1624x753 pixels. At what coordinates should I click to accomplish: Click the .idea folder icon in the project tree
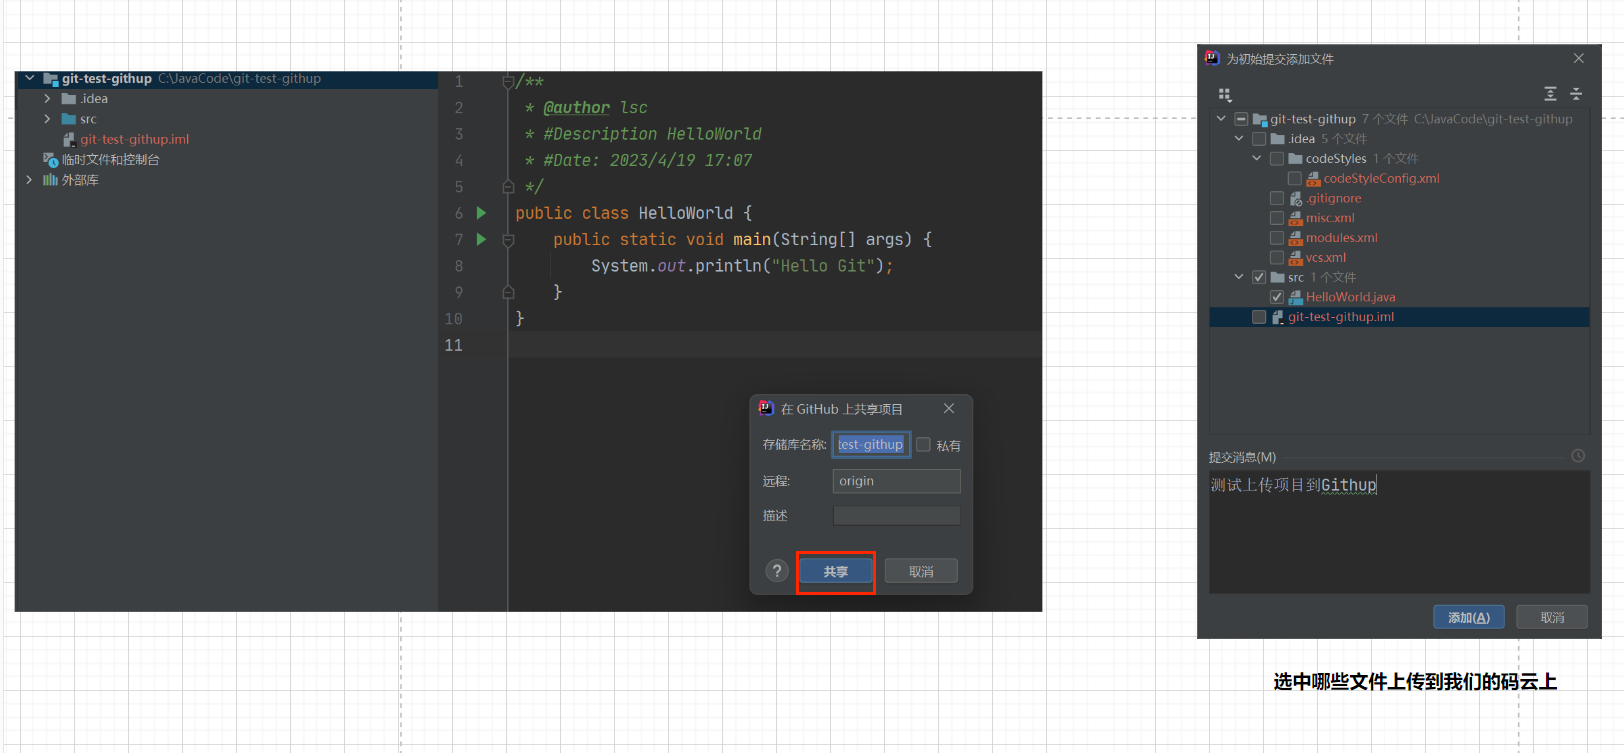(69, 99)
